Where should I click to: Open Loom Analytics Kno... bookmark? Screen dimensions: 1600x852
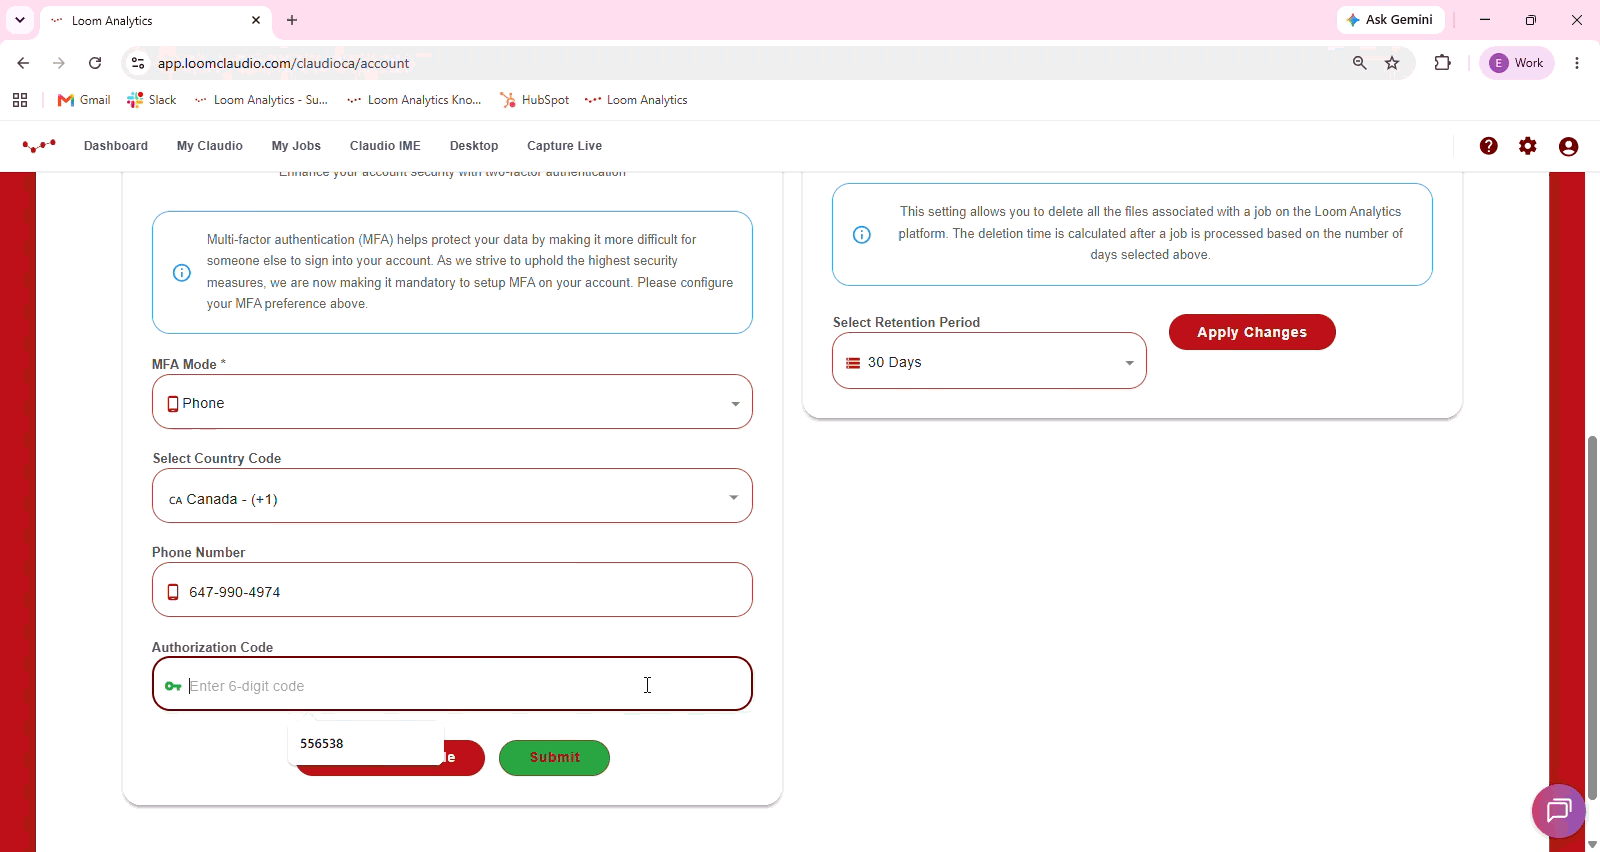414,100
